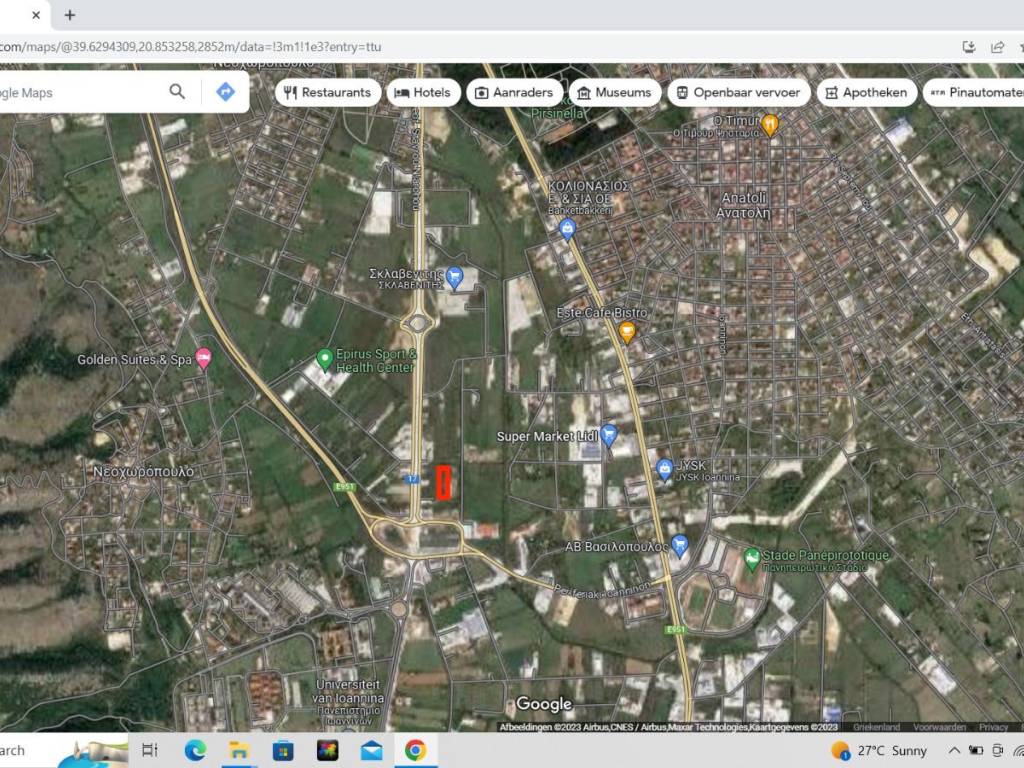The image size is (1024, 768).
Task: Select the Aanraders category chip
Action: [513, 92]
